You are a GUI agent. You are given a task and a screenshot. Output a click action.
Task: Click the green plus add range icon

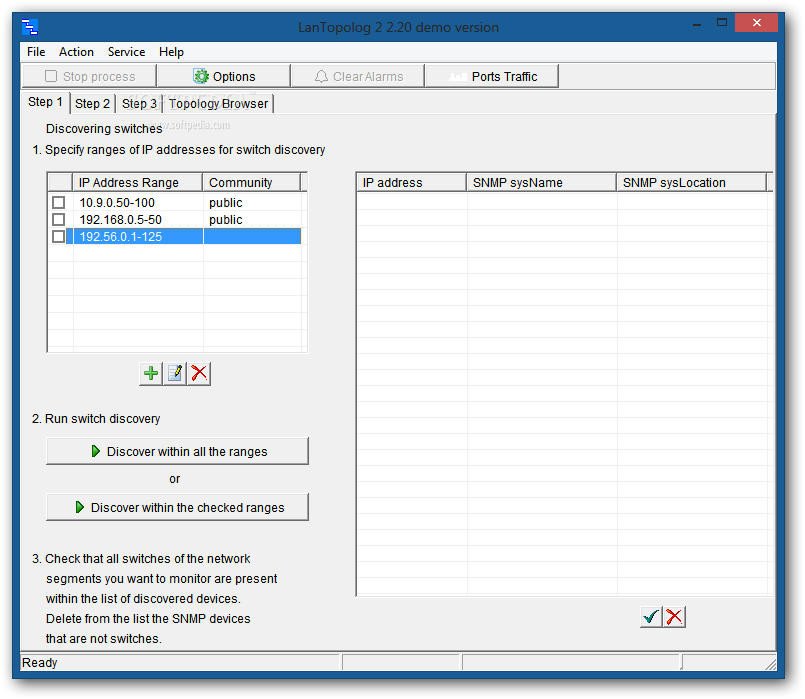pyautogui.click(x=150, y=373)
